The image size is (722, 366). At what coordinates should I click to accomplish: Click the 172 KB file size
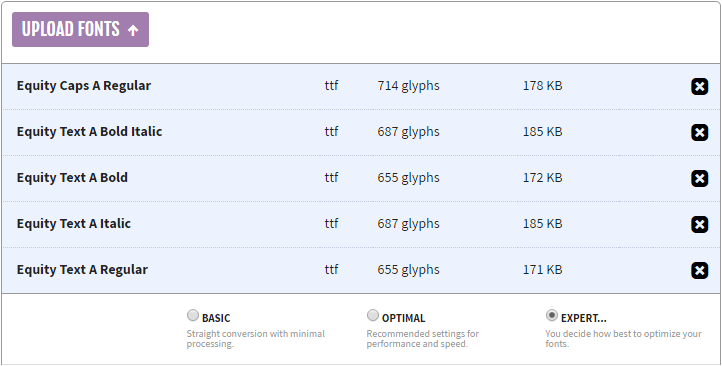pos(542,178)
